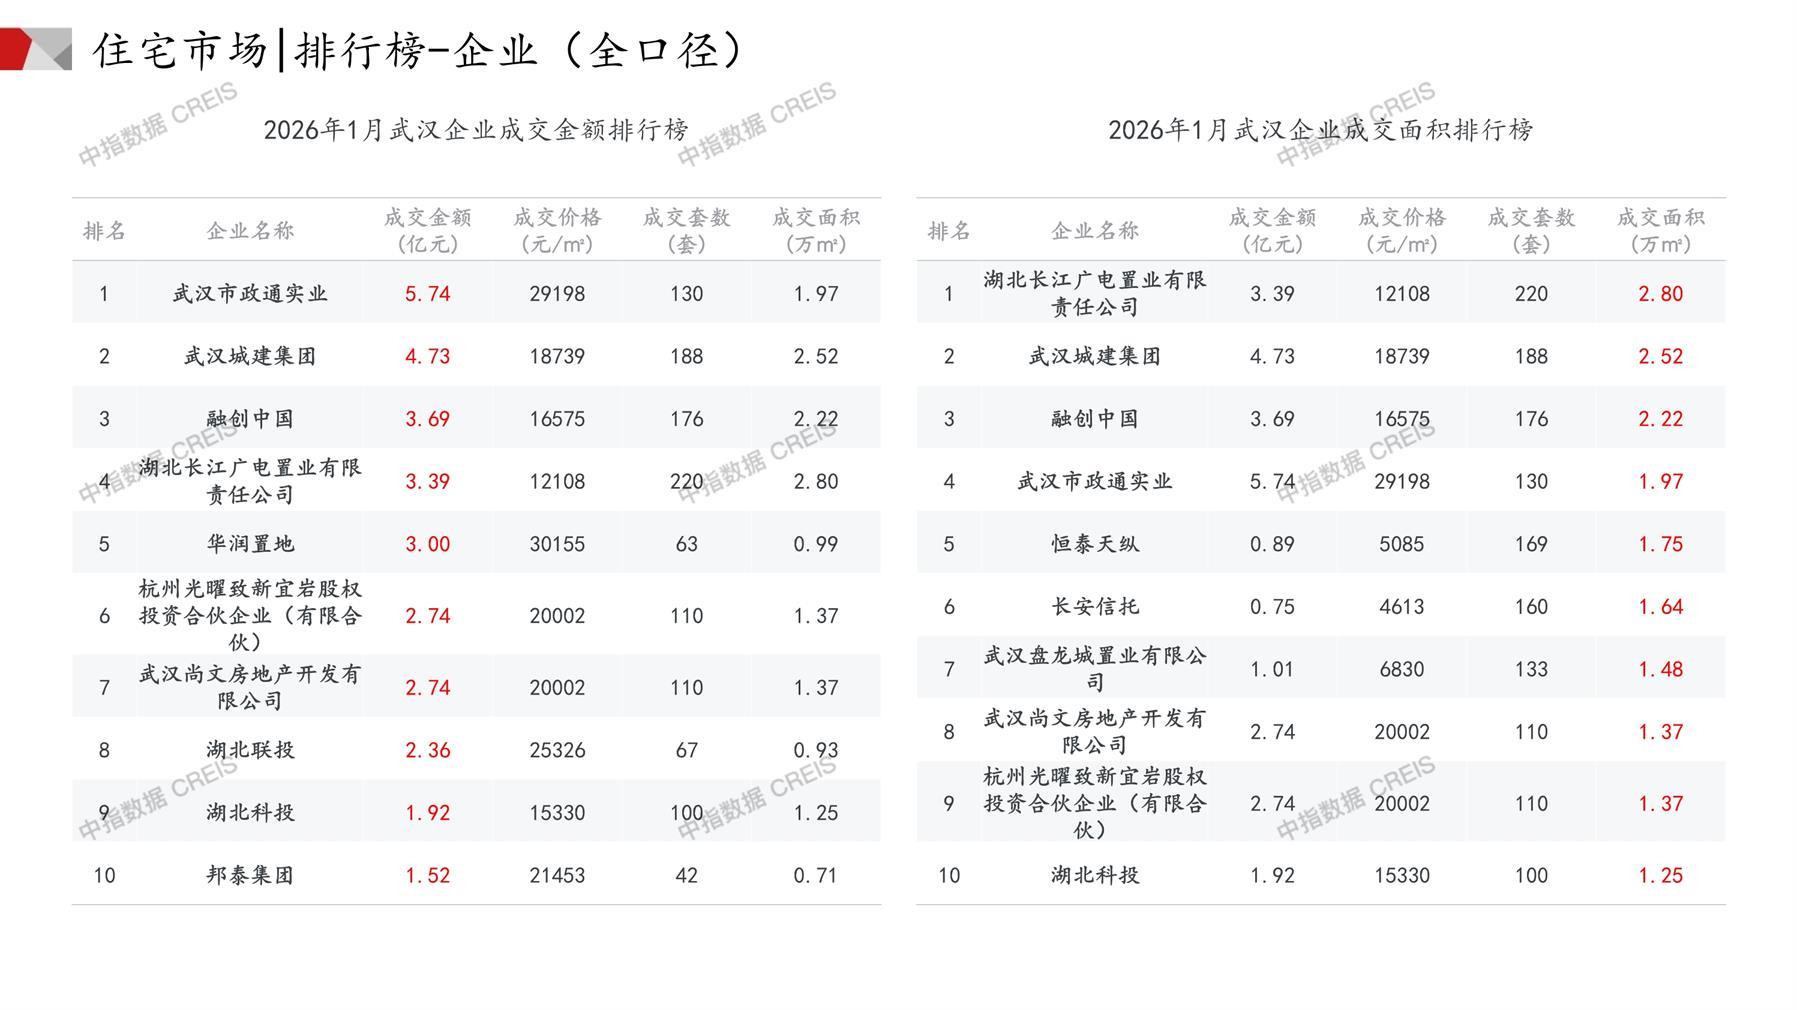Image resolution: width=1797 pixels, height=1010 pixels.
Task: Click the slide title 住宅市场|排行榜-企业
Action: 418,50
